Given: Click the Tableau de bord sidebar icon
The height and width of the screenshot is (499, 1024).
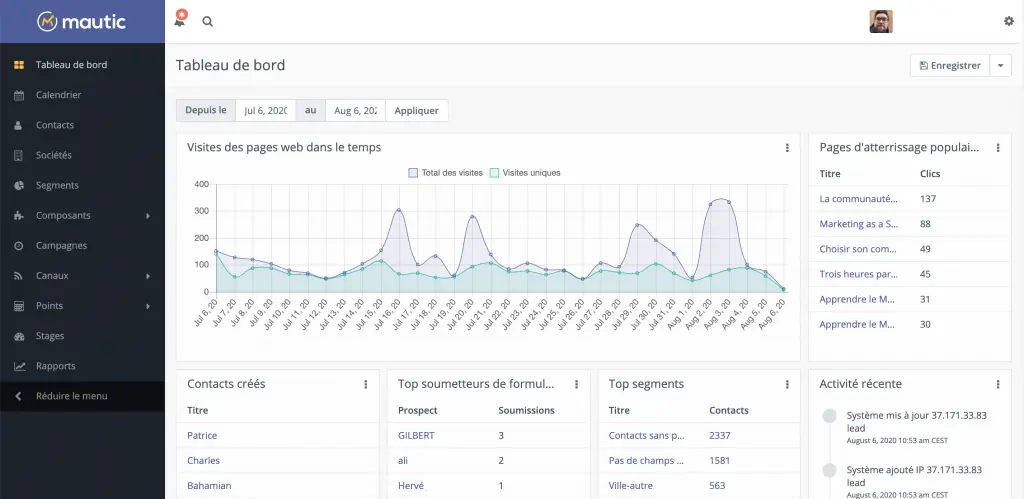Looking at the screenshot, I should coord(19,65).
